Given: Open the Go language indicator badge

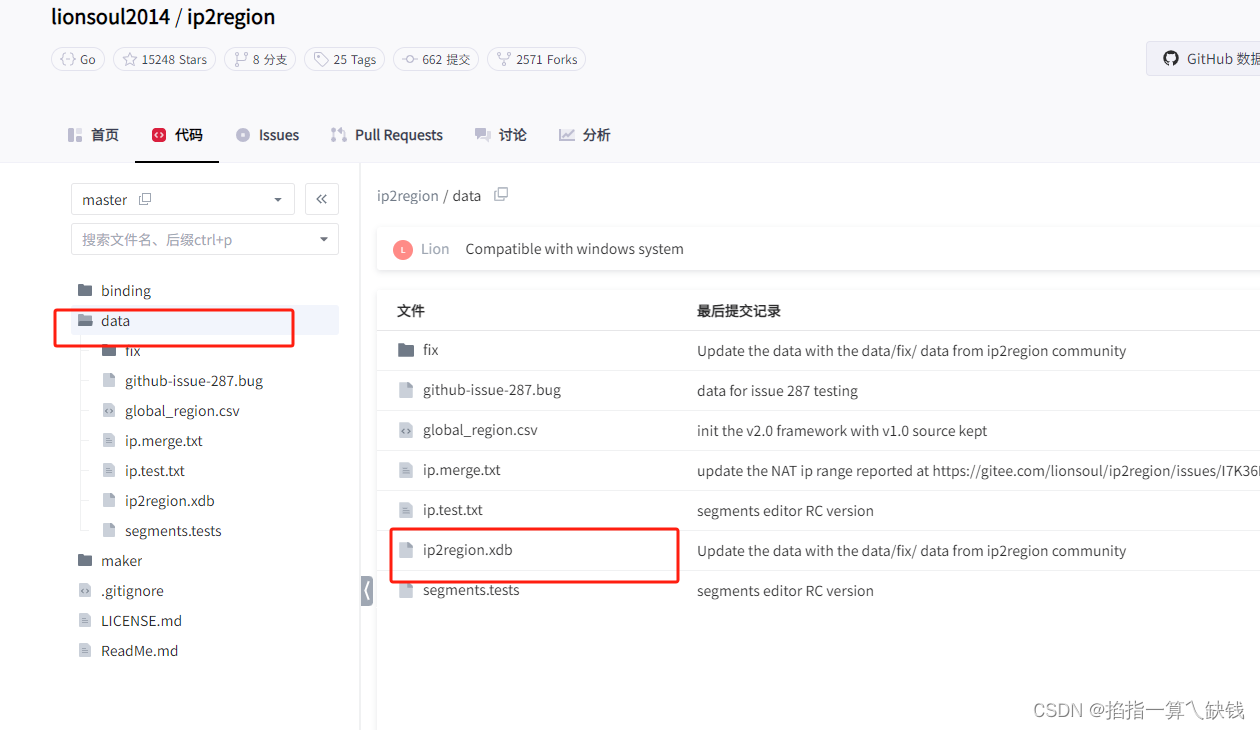Looking at the screenshot, I should coord(77,59).
